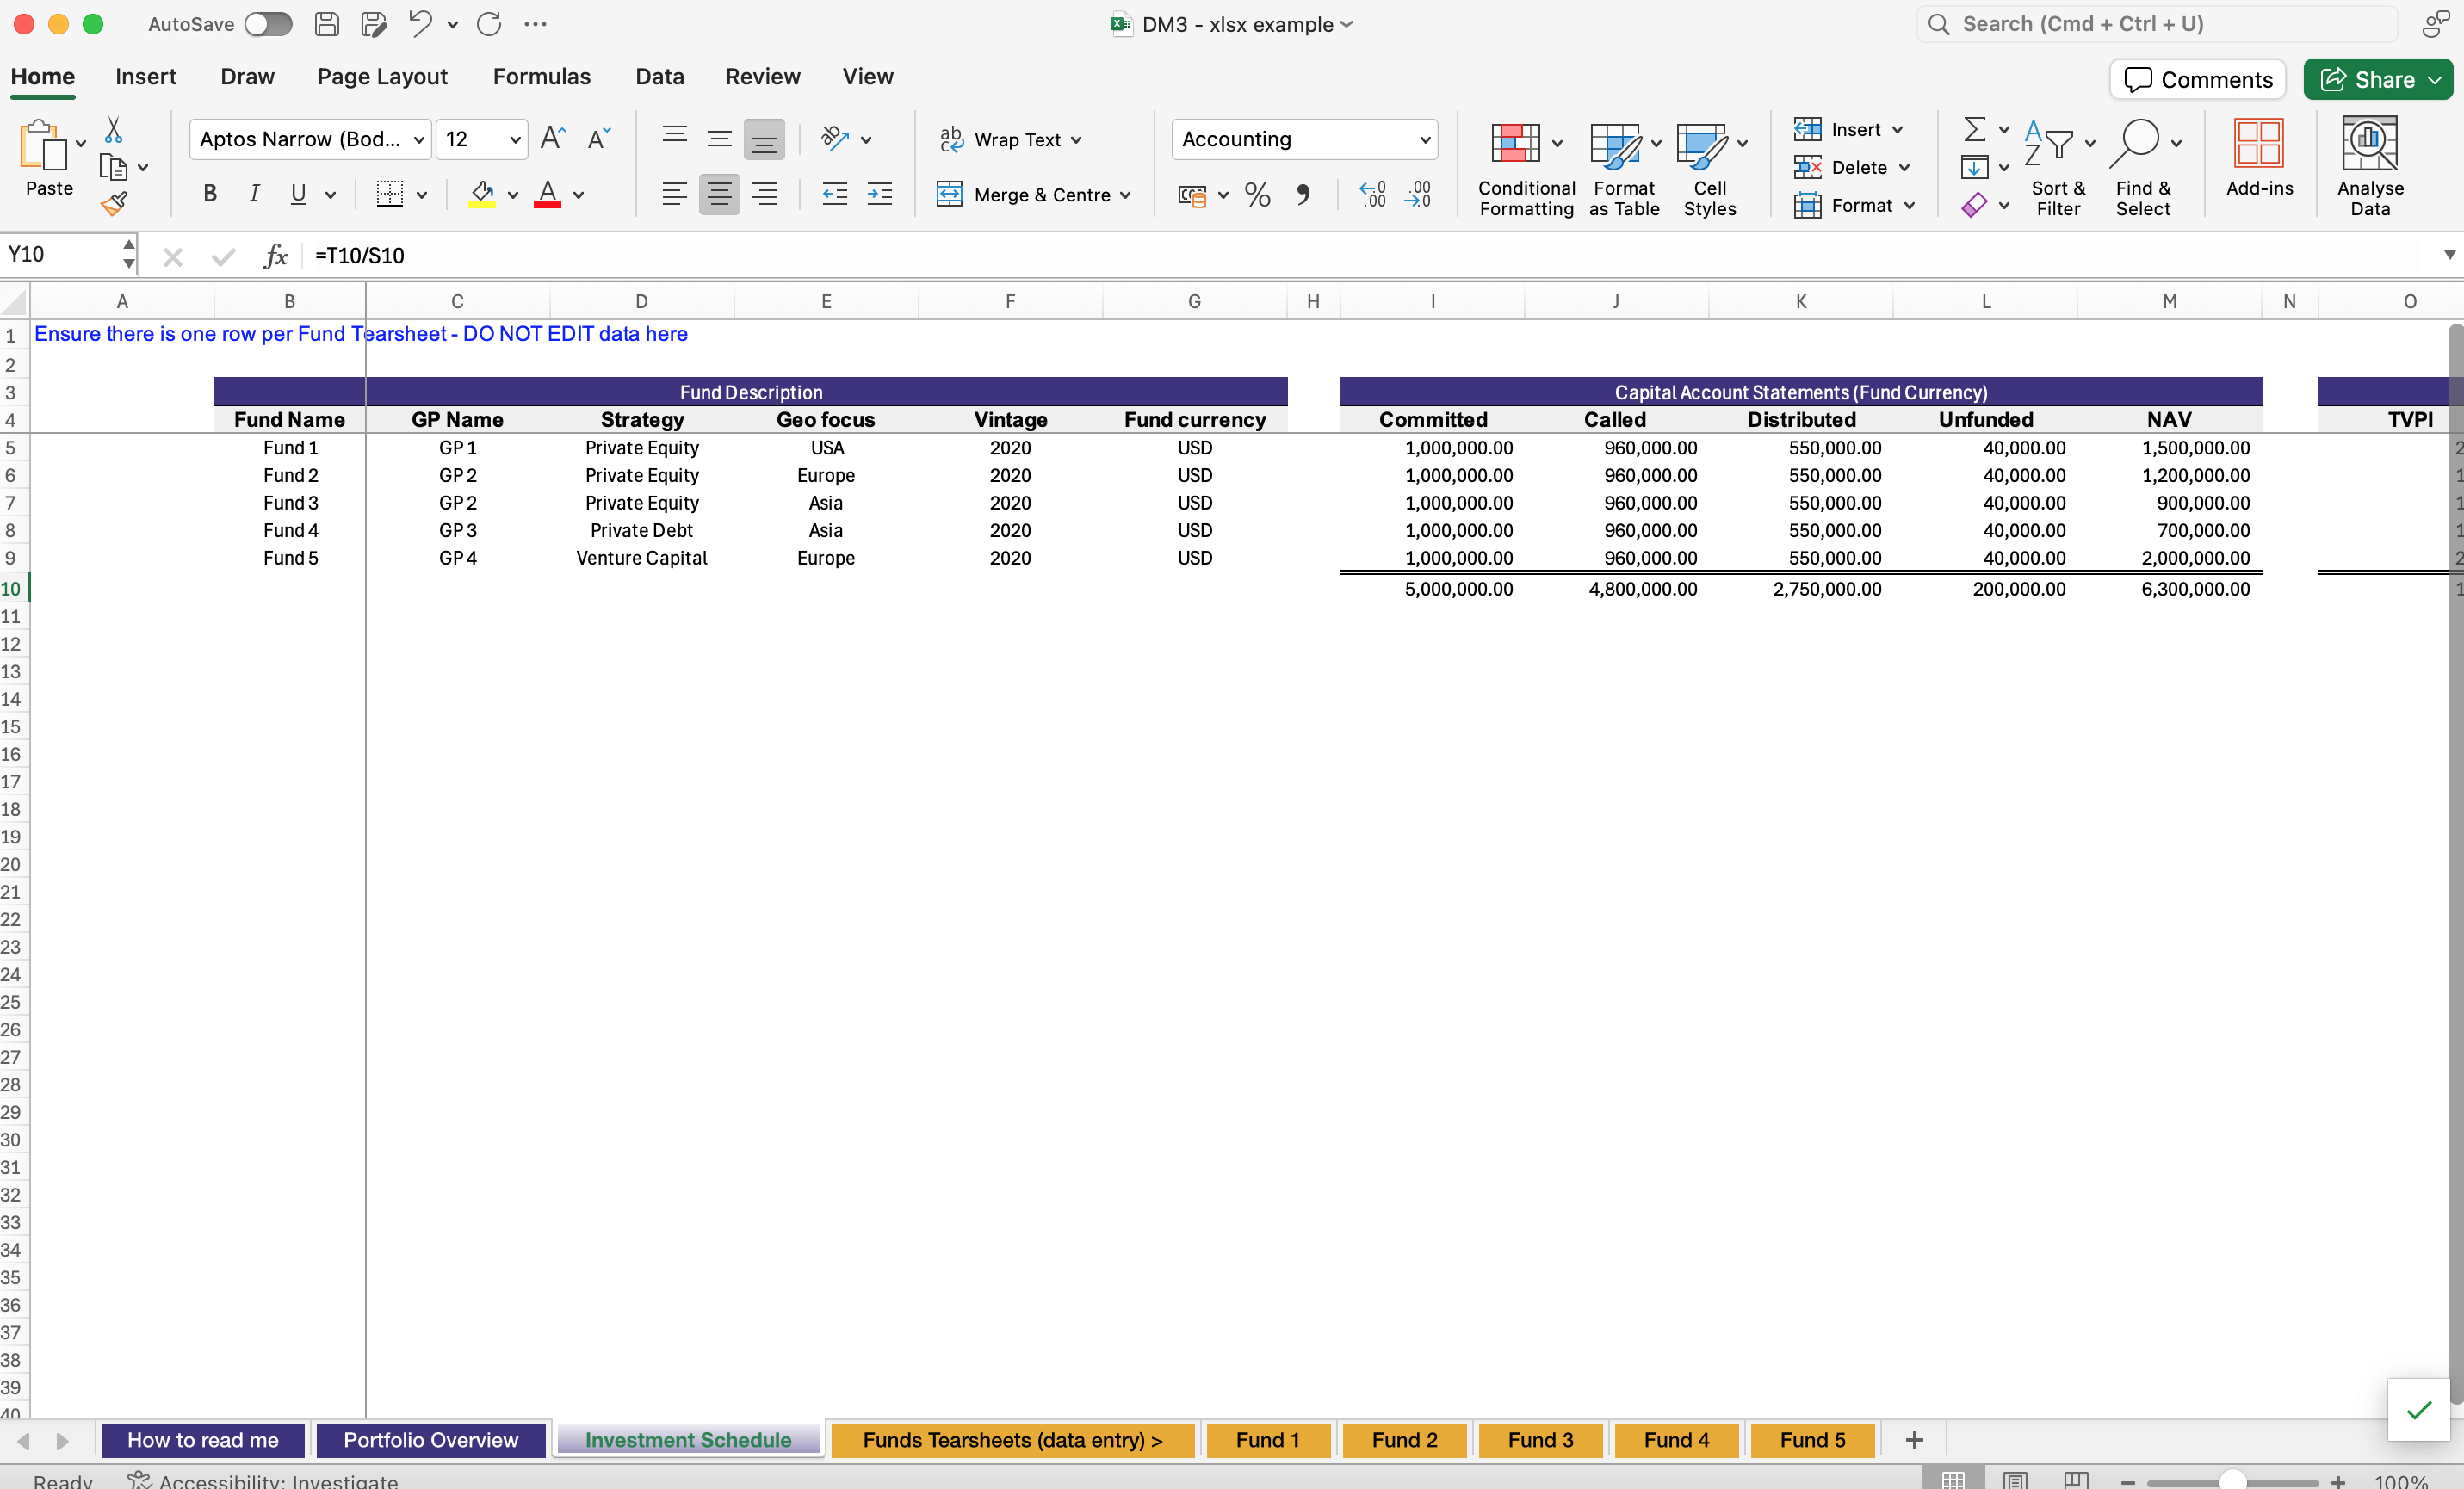Open the border style dropdown
The width and height of the screenshot is (2464, 1489).
coord(420,194)
